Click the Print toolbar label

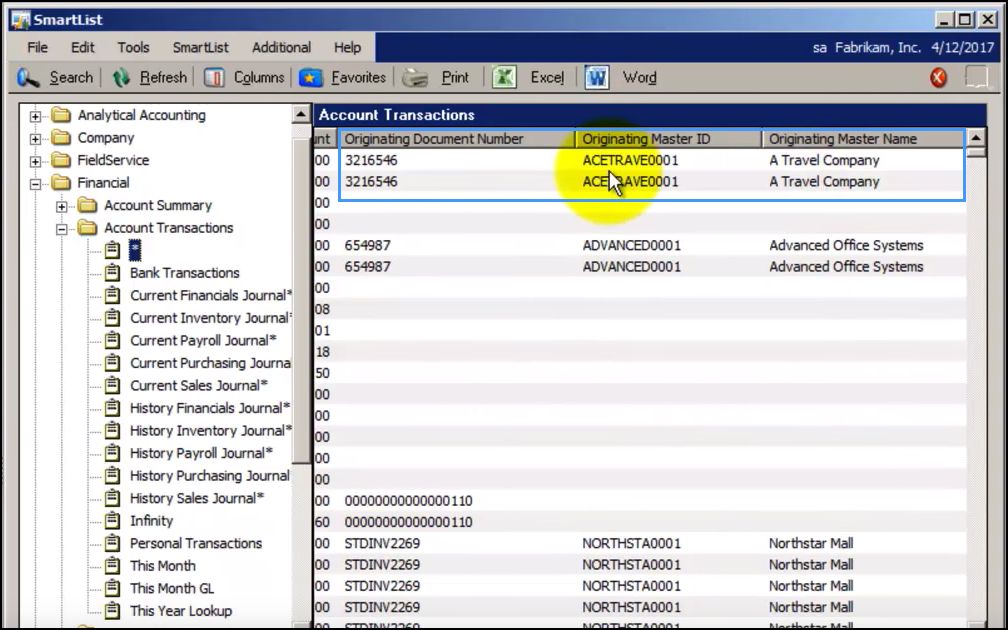point(455,78)
